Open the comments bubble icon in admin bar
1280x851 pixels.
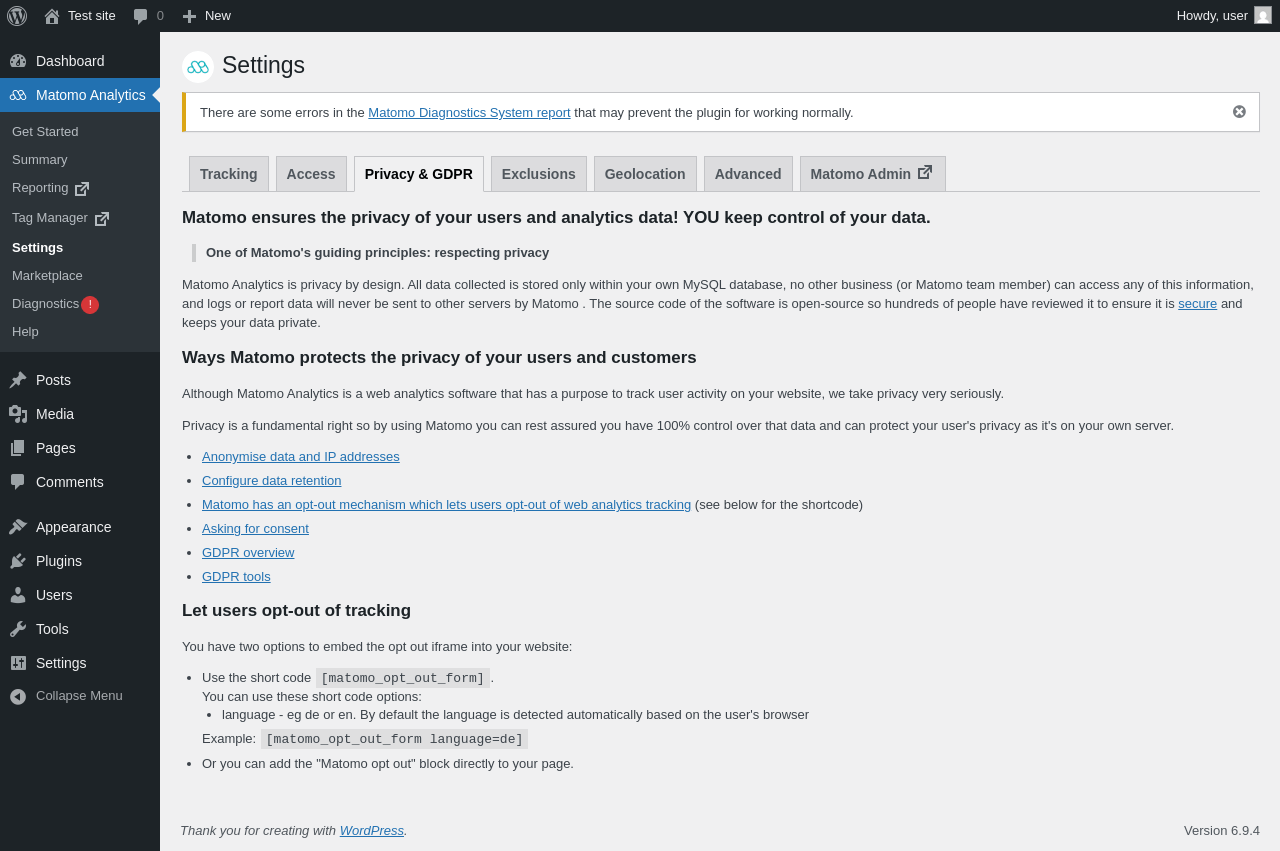pyautogui.click(x=140, y=16)
